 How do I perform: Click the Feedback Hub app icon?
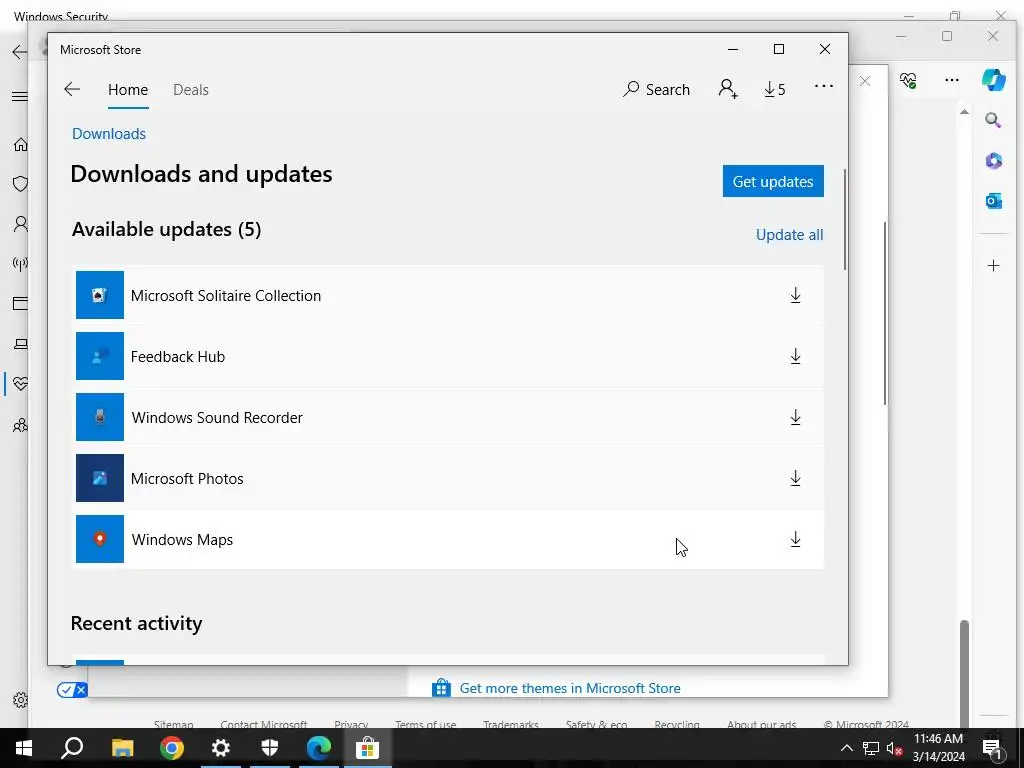99,356
